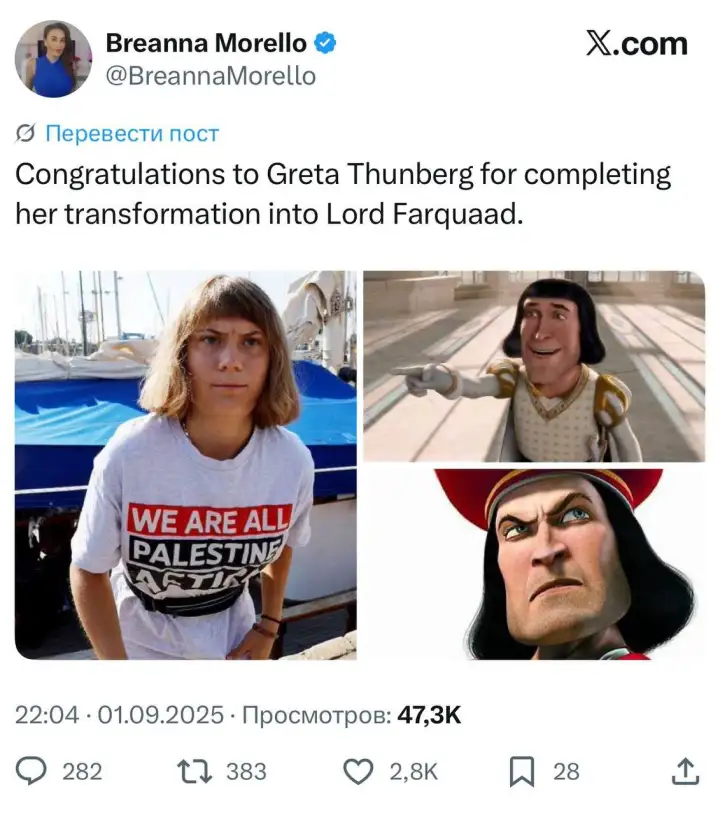
Task: Open the @BreannaMorello handle link
Action: click(210, 76)
